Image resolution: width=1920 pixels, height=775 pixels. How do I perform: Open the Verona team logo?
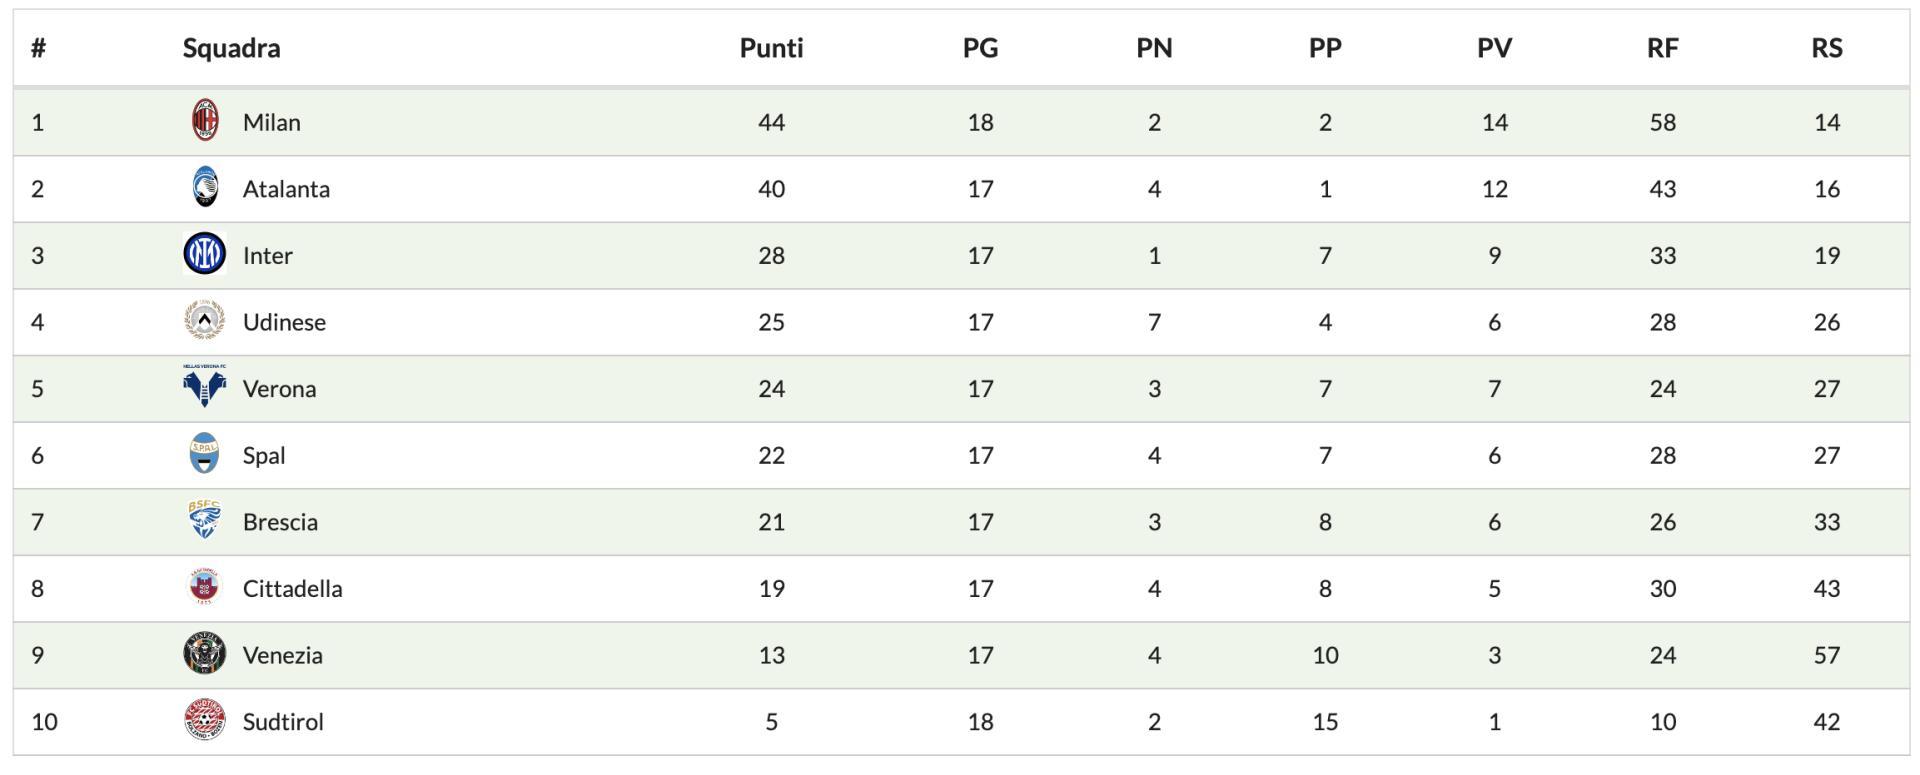[x=205, y=387]
